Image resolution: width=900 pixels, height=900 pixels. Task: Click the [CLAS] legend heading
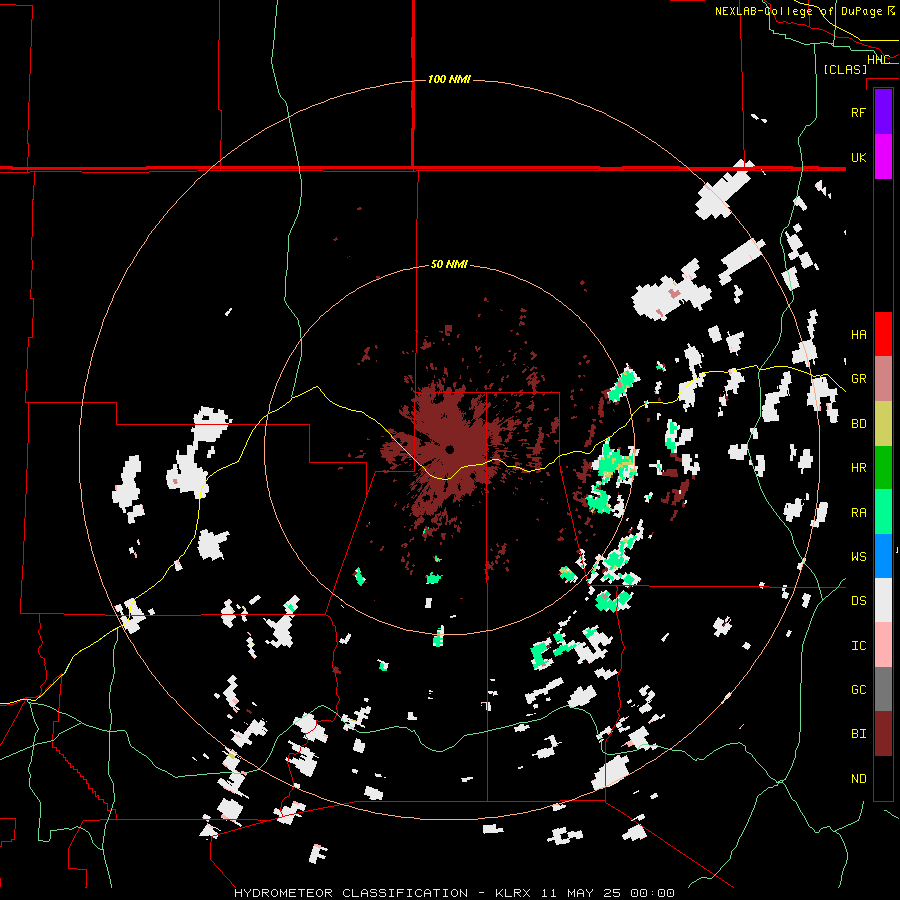click(845, 69)
